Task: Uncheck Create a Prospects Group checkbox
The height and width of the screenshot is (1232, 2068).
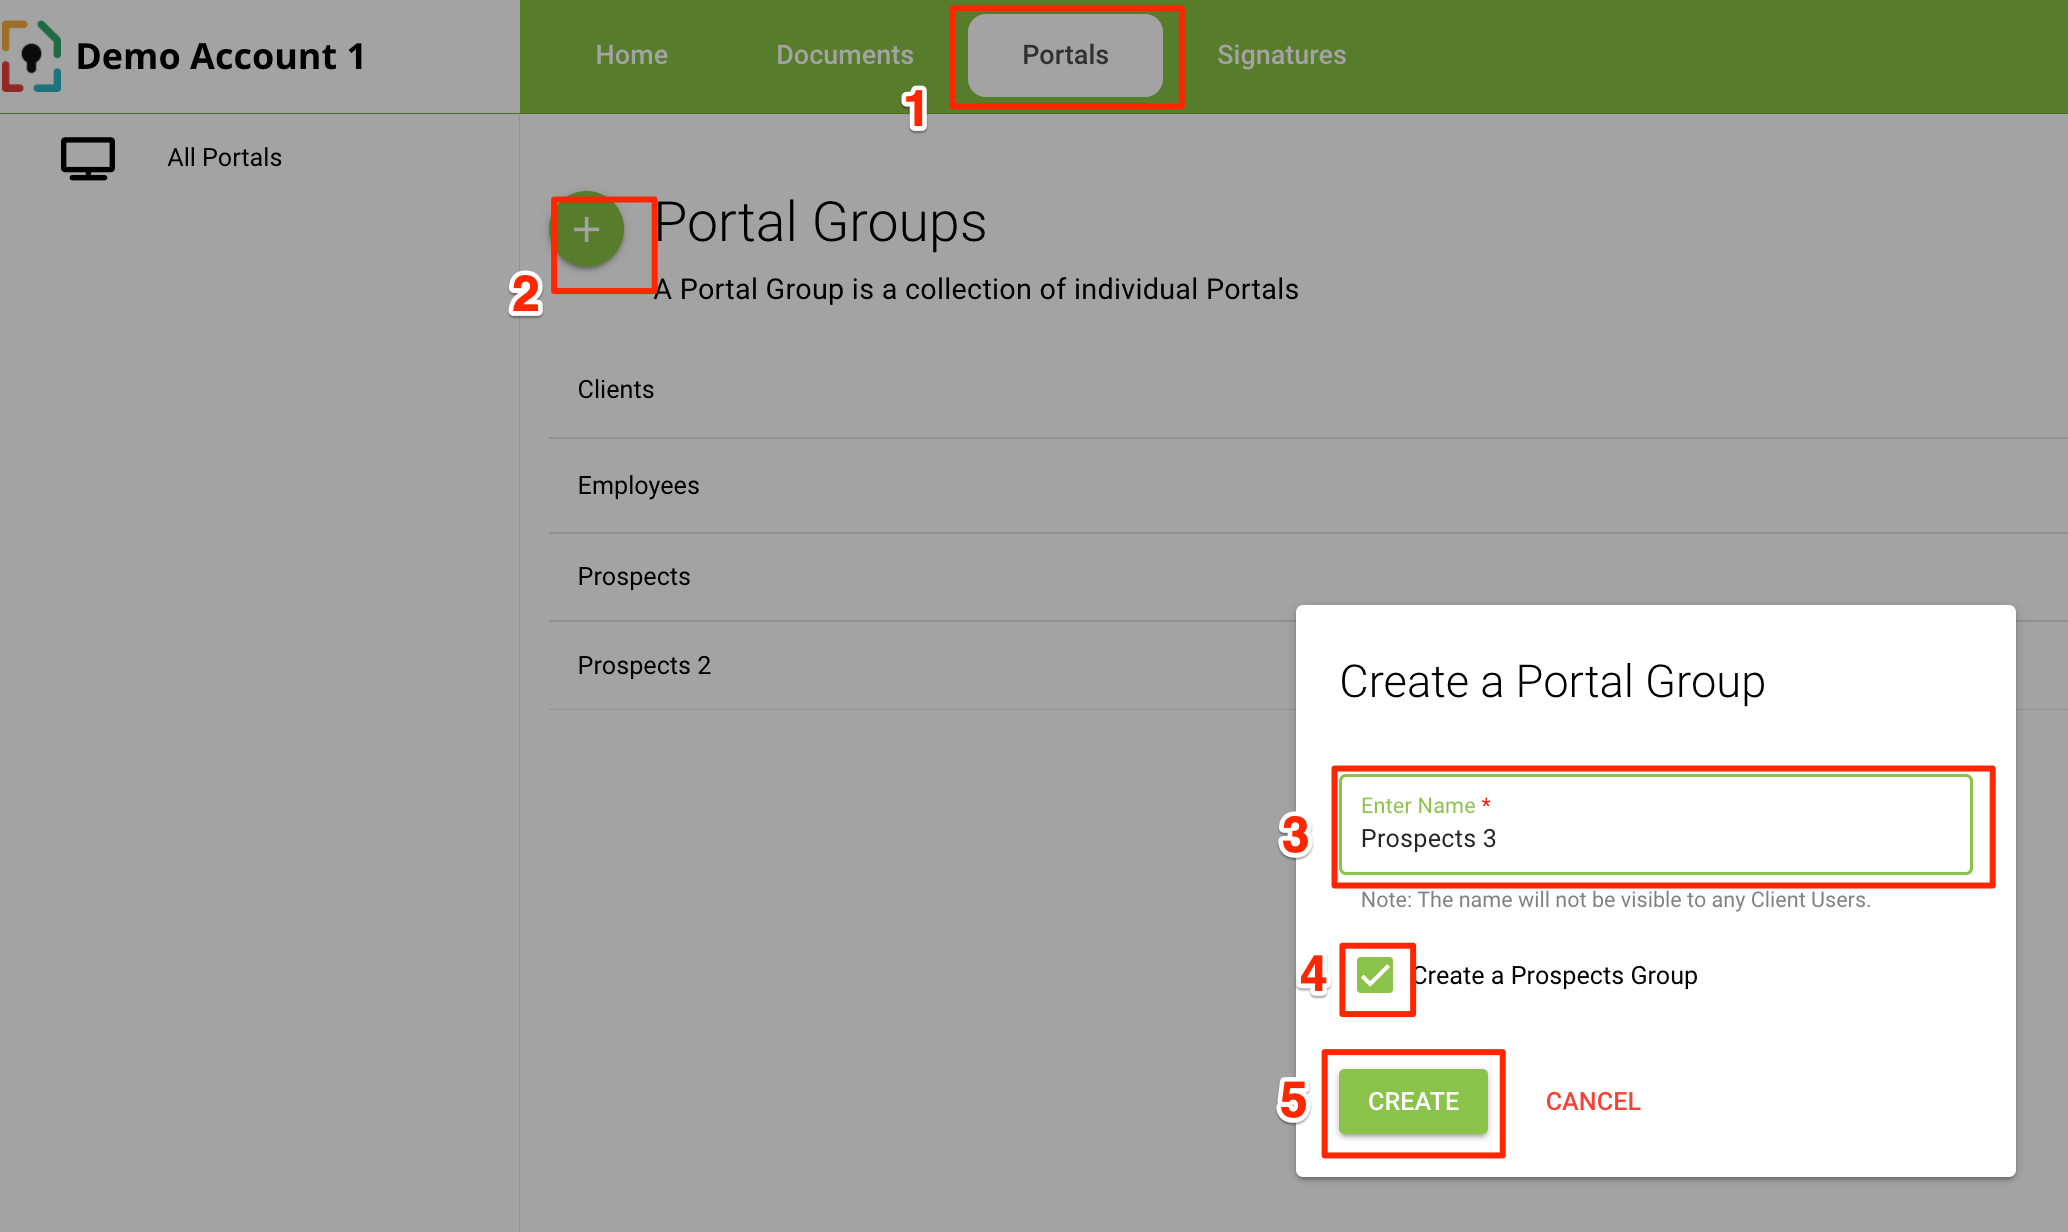Action: point(1375,975)
